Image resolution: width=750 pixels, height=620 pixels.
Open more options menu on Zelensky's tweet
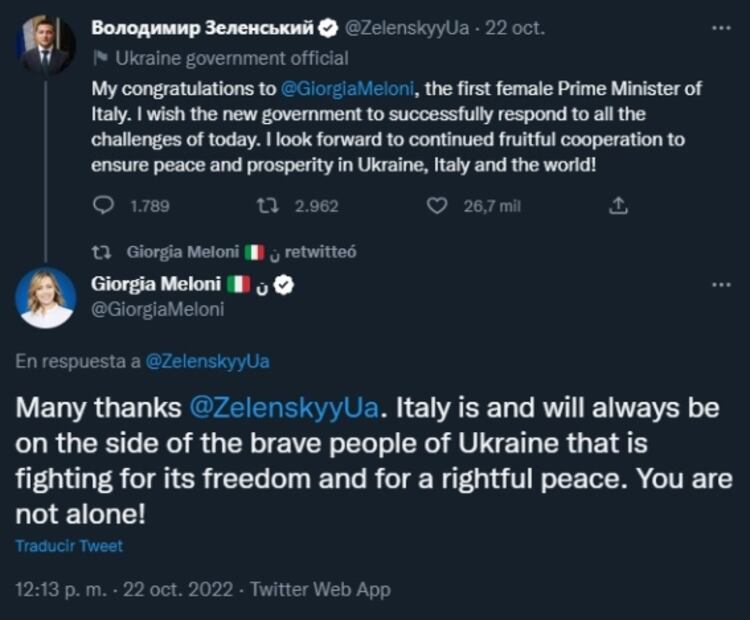coord(720,27)
